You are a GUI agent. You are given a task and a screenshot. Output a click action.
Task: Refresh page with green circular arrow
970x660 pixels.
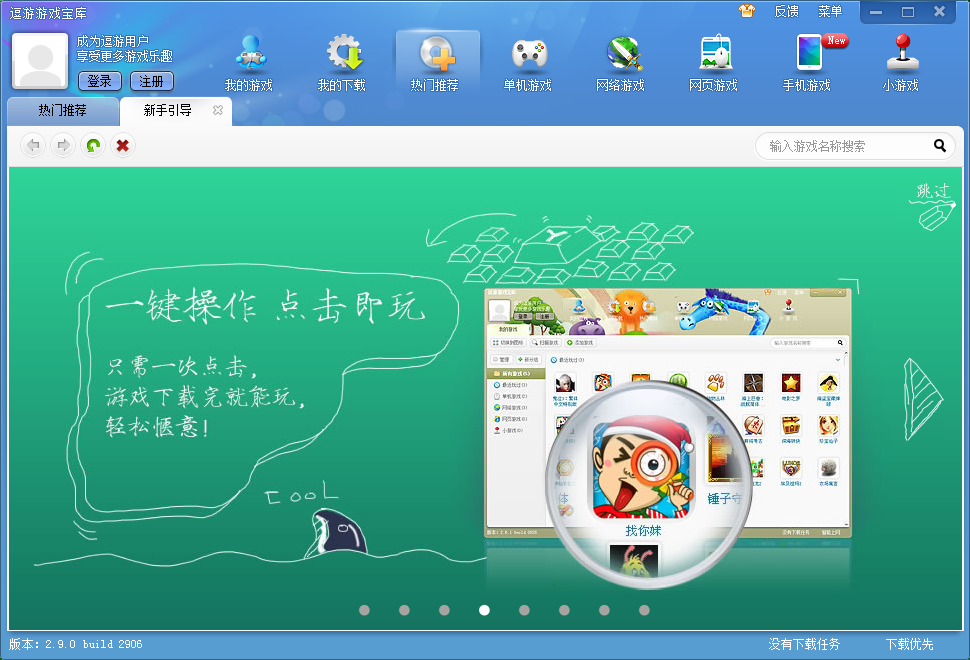93,145
